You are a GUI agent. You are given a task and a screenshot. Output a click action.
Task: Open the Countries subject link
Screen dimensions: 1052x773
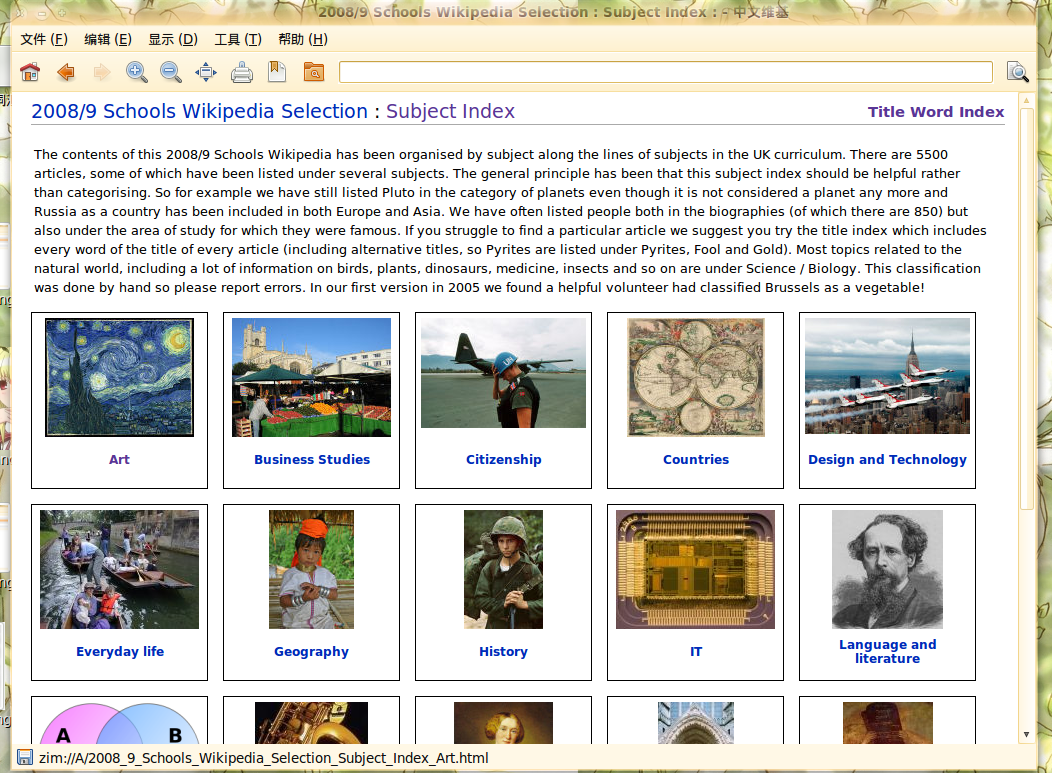(x=696, y=460)
